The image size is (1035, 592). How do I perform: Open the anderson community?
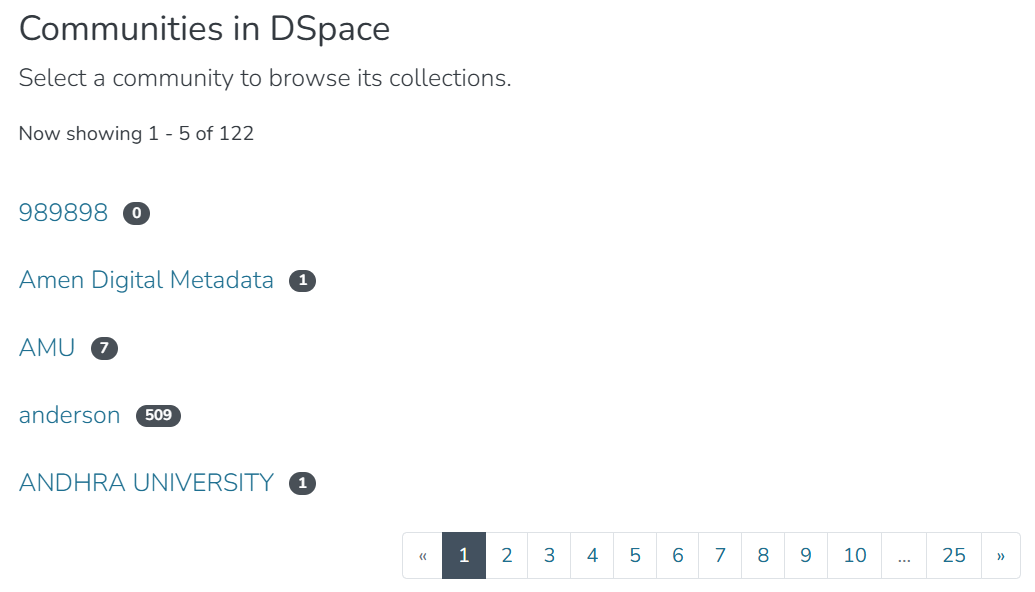(x=69, y=415)
